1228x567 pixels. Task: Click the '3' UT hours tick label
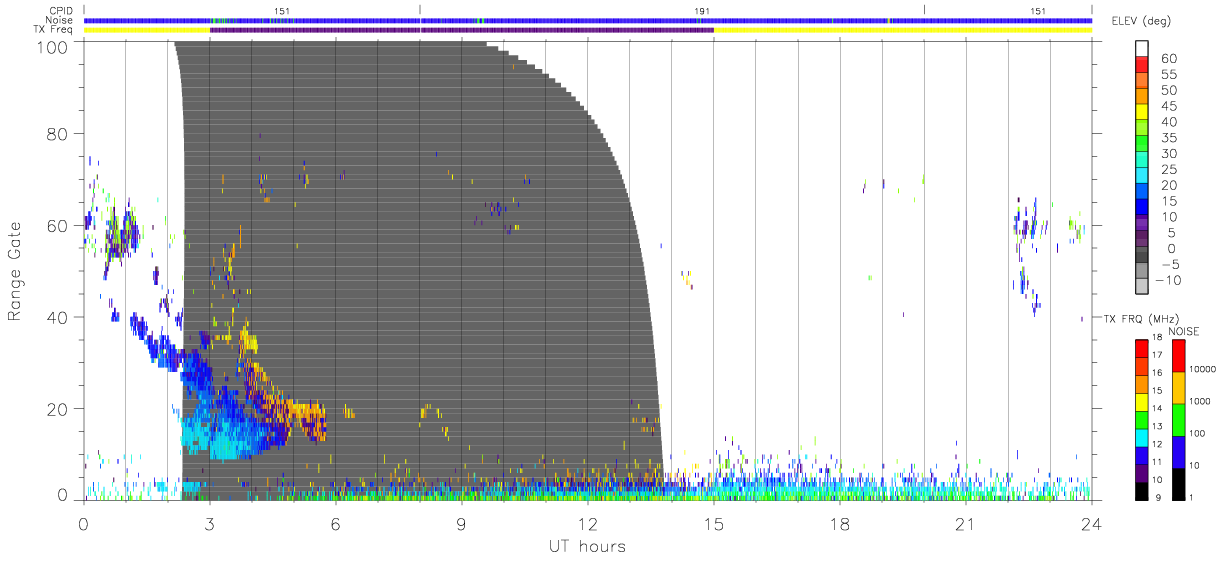(x=210, y=523)
